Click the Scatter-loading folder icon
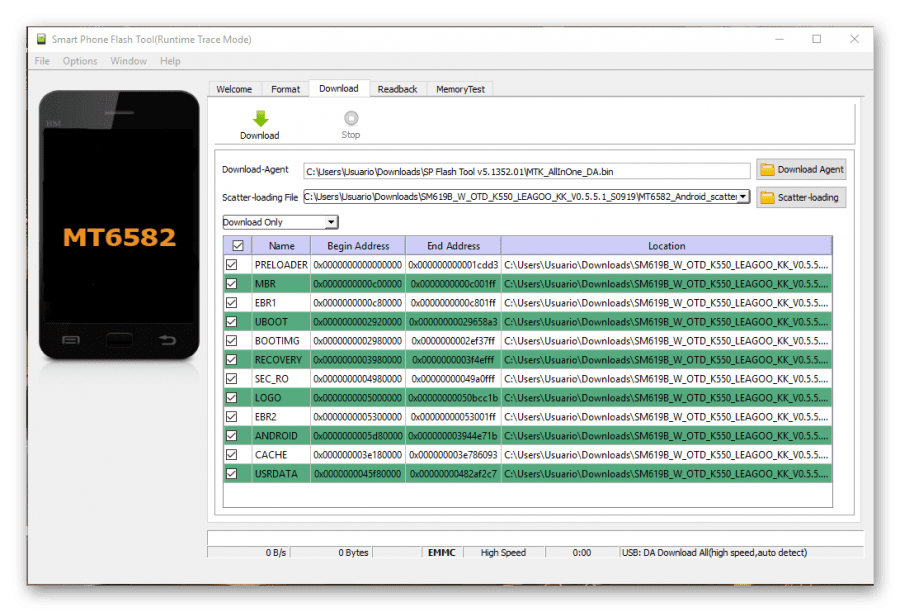 (767, 197)
